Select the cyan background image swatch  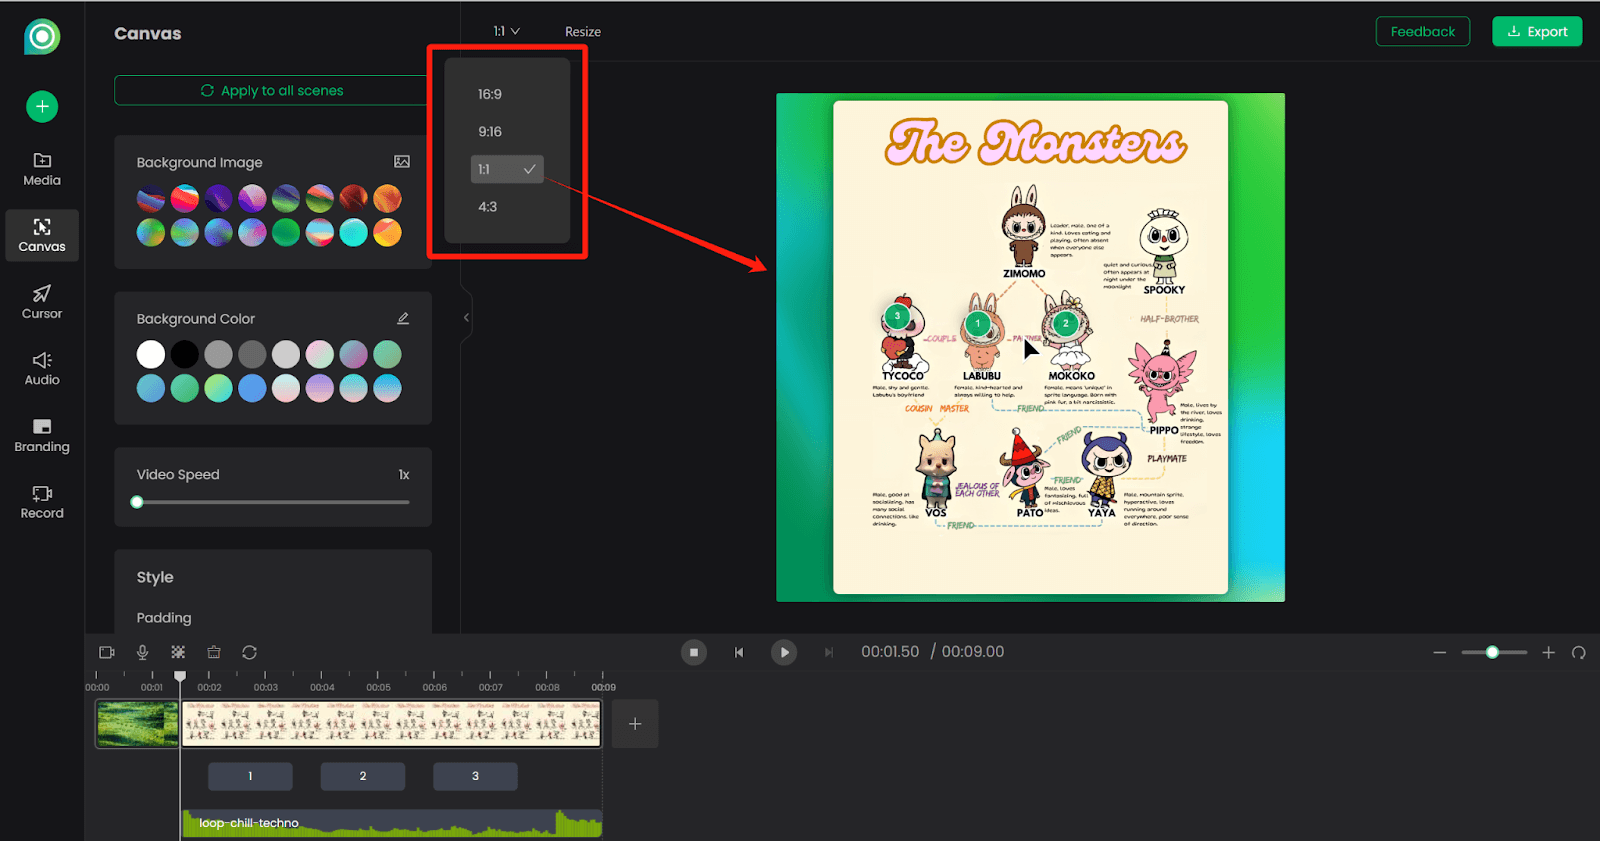click(x=353, y=232)
